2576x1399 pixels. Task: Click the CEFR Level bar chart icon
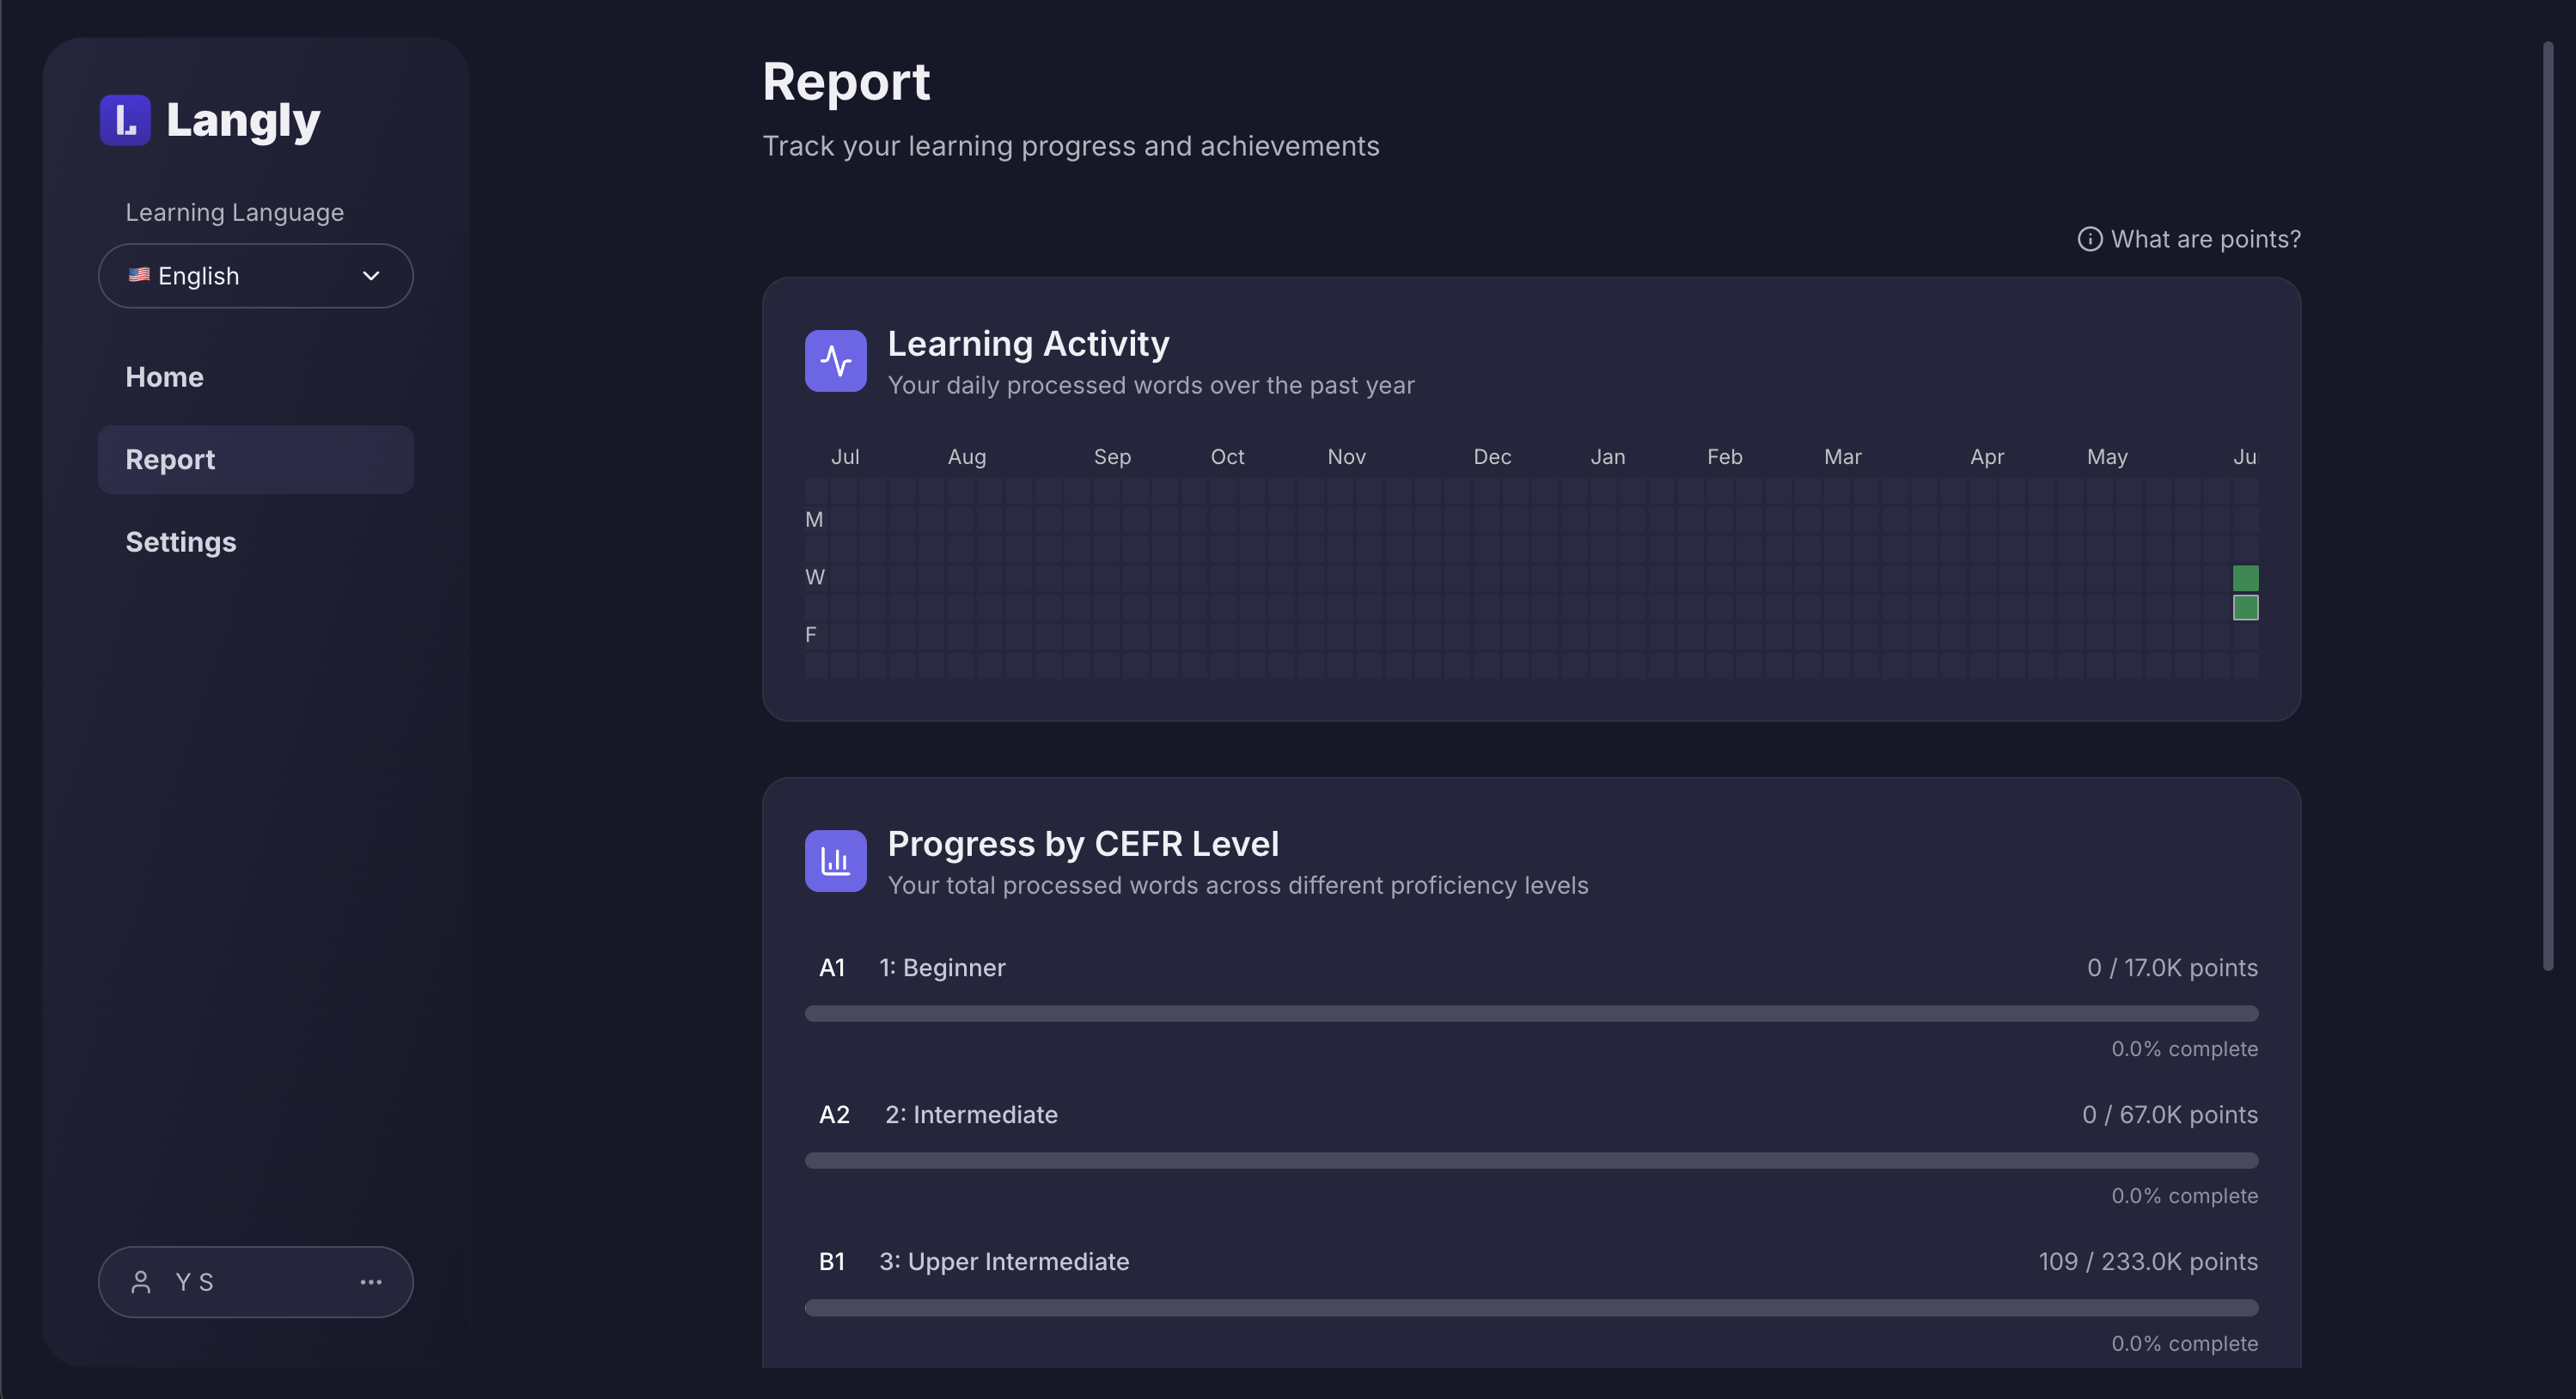point(835,861)
